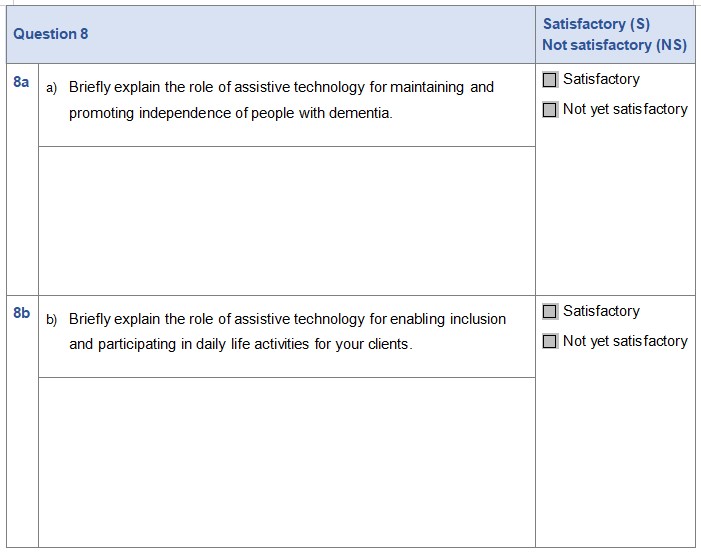Click the 8b line ending "enabling inclusion"
The image size is (701, 552).
pyautogui.click(x=287, y=319)
